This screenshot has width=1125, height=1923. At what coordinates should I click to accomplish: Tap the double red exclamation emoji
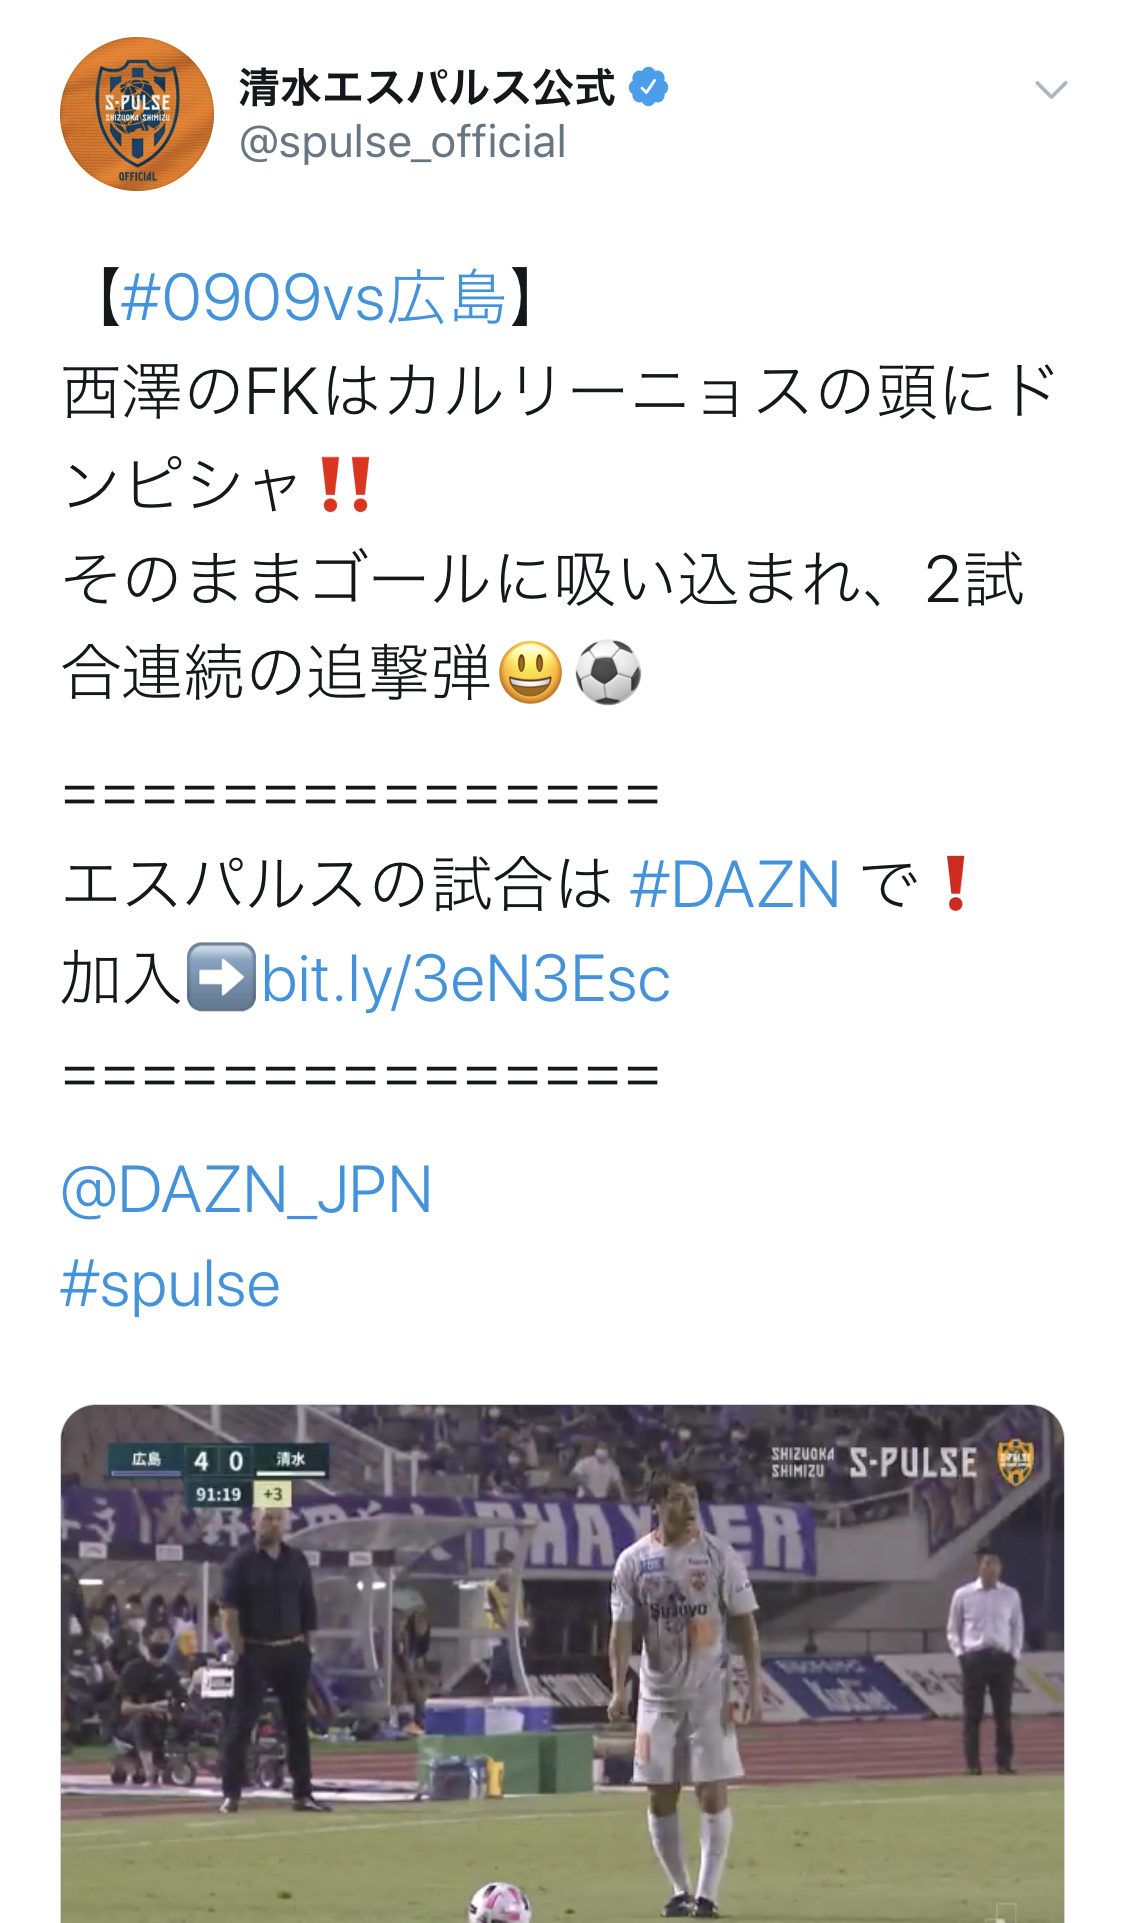(345, 485)
